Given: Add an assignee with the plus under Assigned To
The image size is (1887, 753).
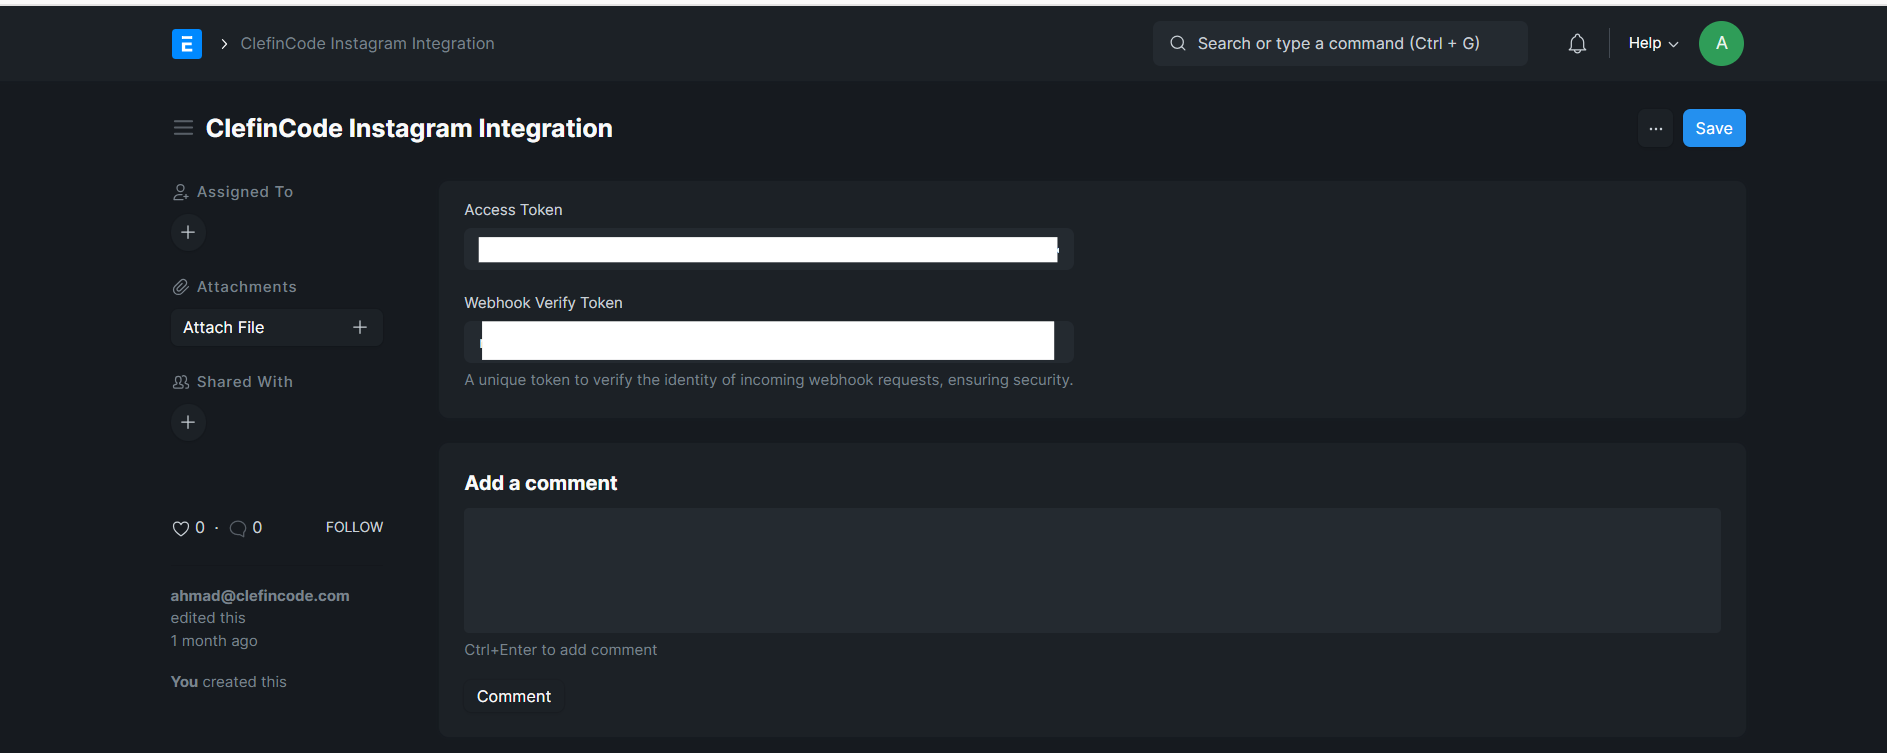Looking at the screenshot, I should click(188, 232).
